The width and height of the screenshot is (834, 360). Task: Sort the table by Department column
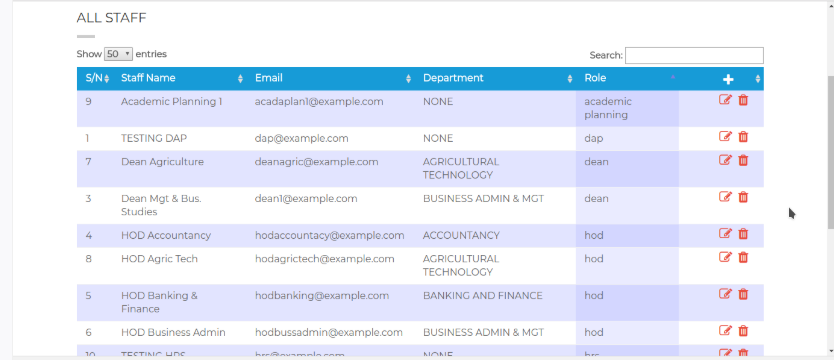(495, 78)
